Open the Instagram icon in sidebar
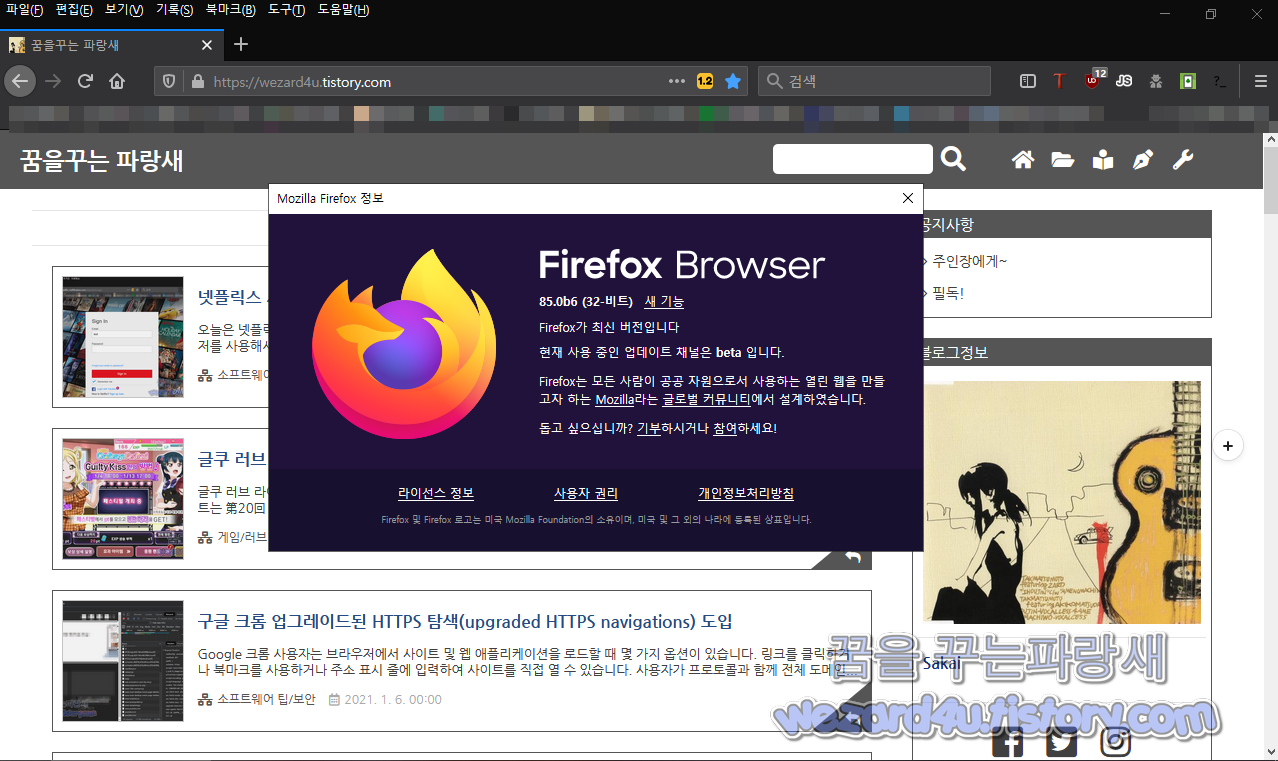The image size is (1278, 761). 1116,741
